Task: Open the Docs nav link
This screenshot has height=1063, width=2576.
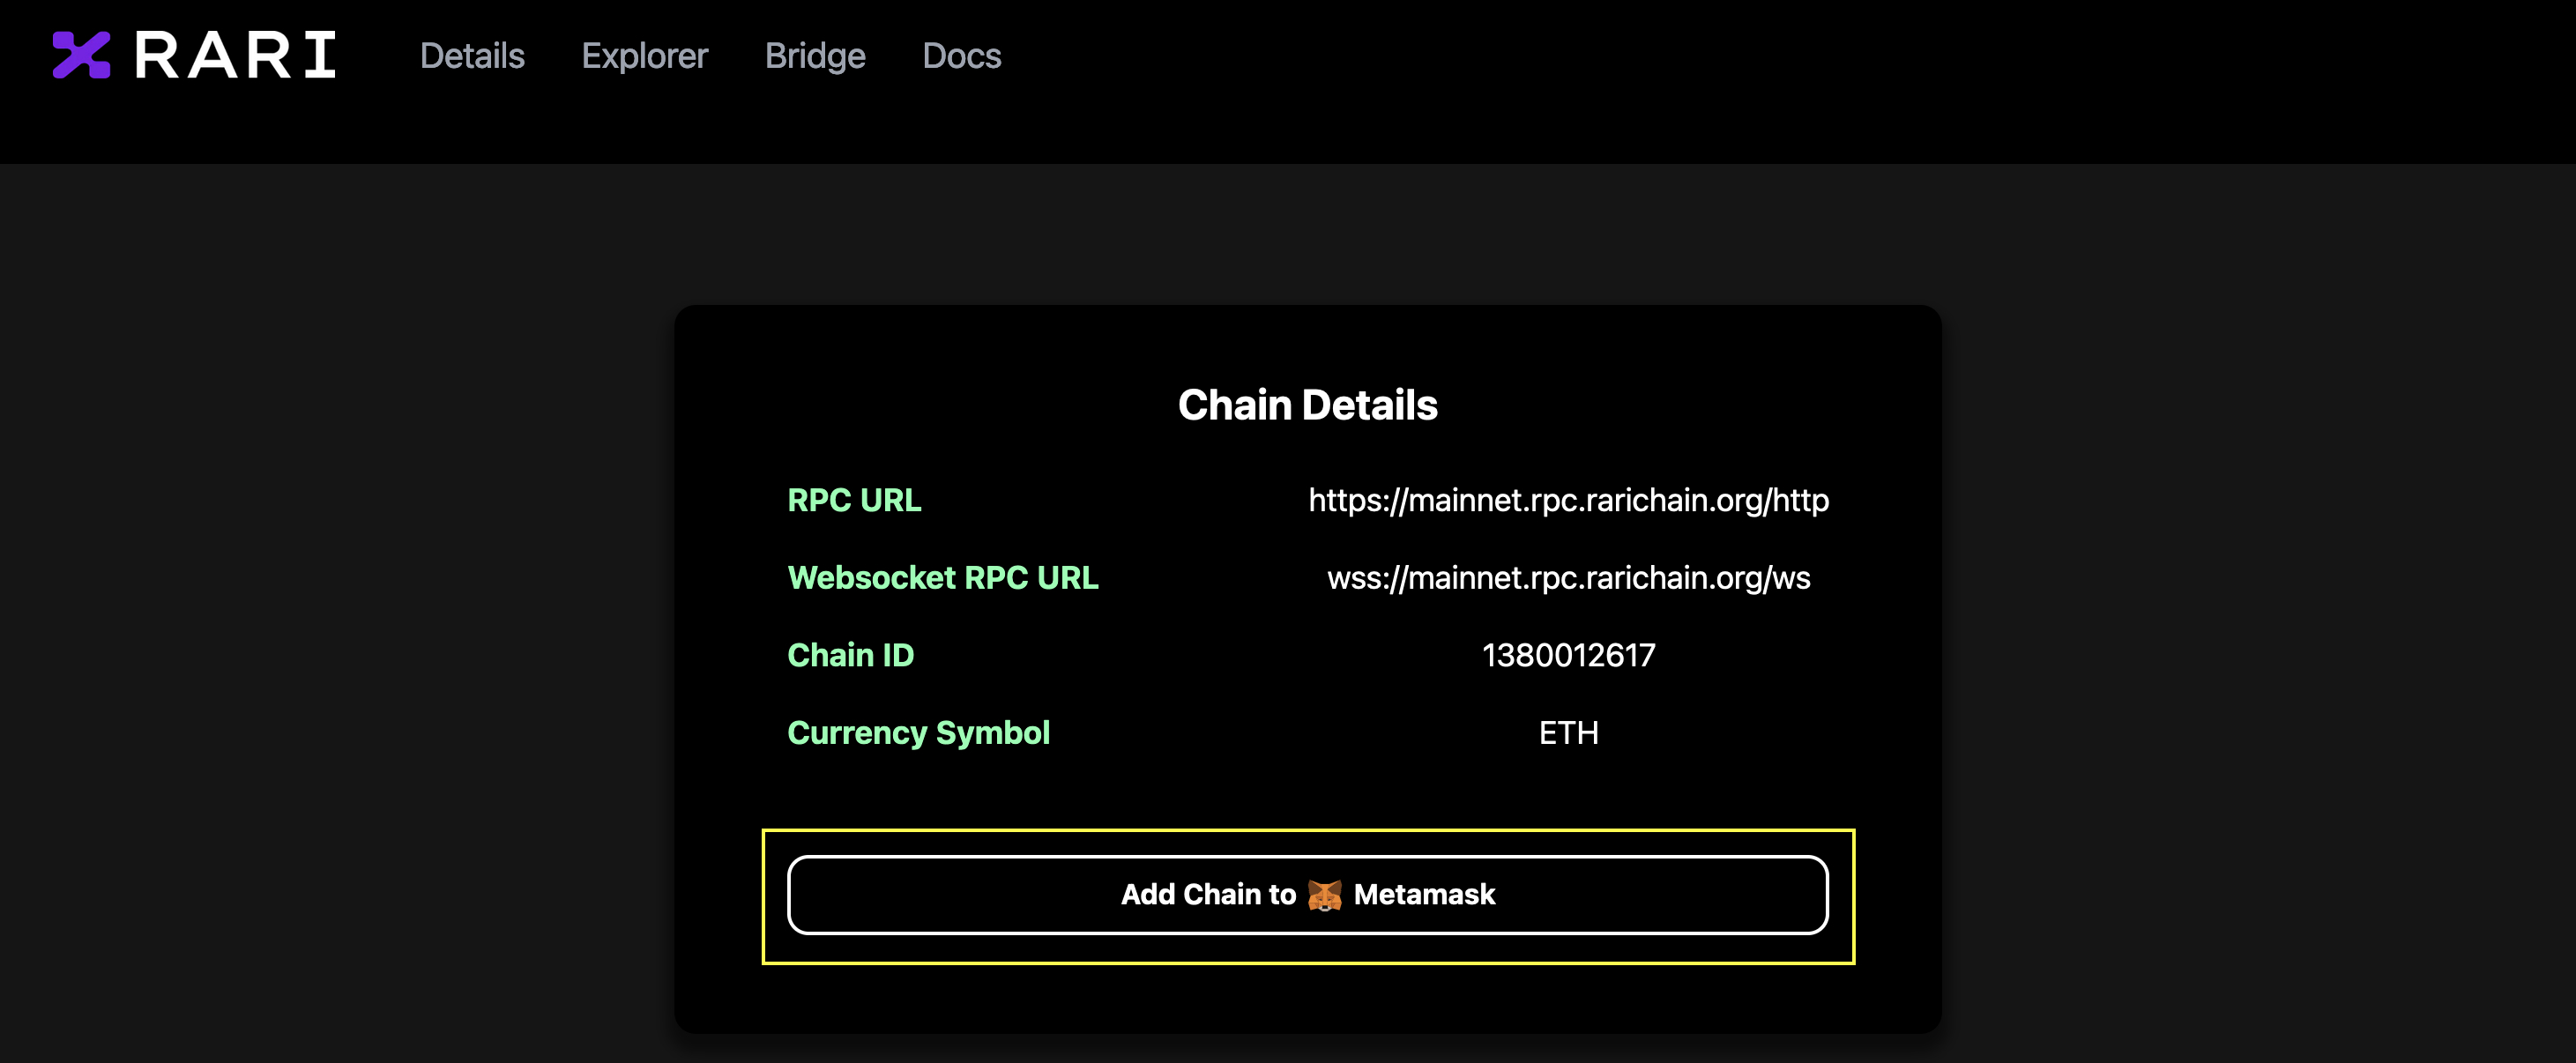Action: (x=961, y=56)
